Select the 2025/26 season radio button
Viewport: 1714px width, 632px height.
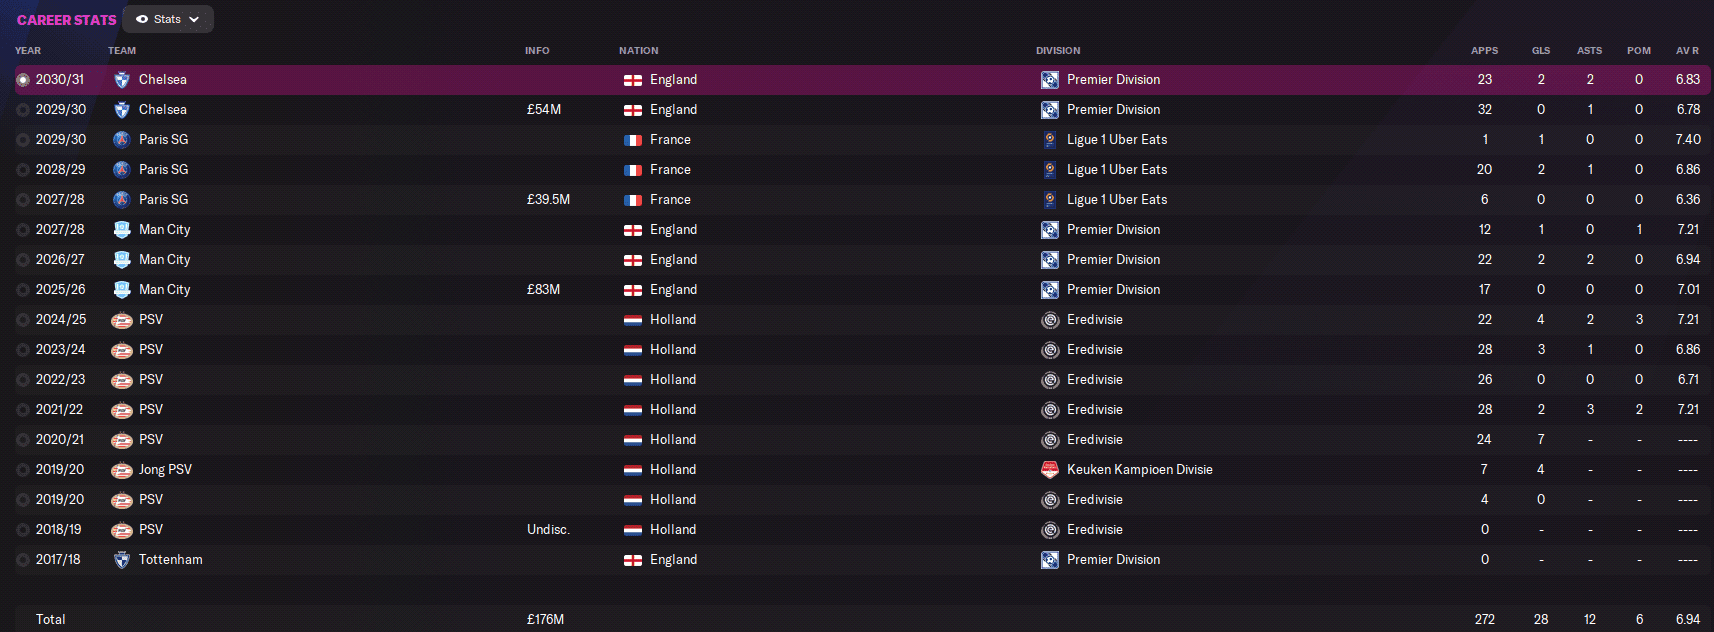23,290
